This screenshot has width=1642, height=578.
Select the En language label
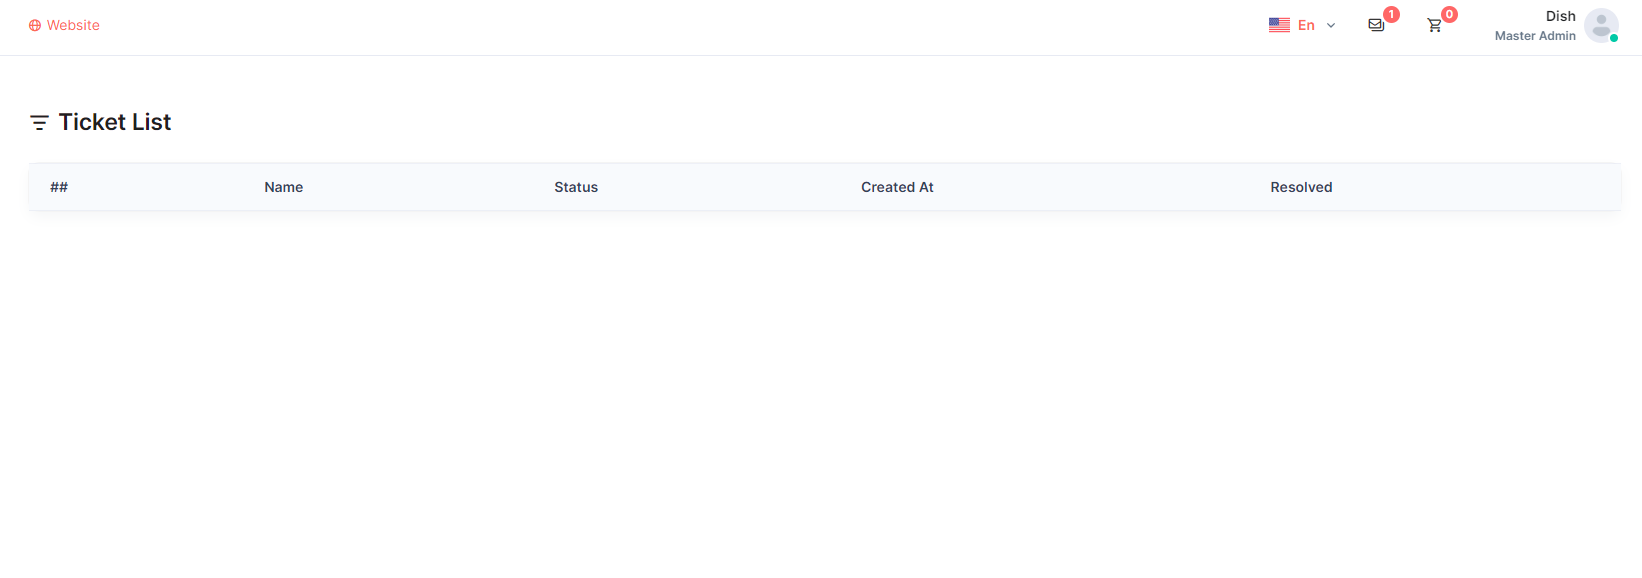click(x=1306, y=25)
